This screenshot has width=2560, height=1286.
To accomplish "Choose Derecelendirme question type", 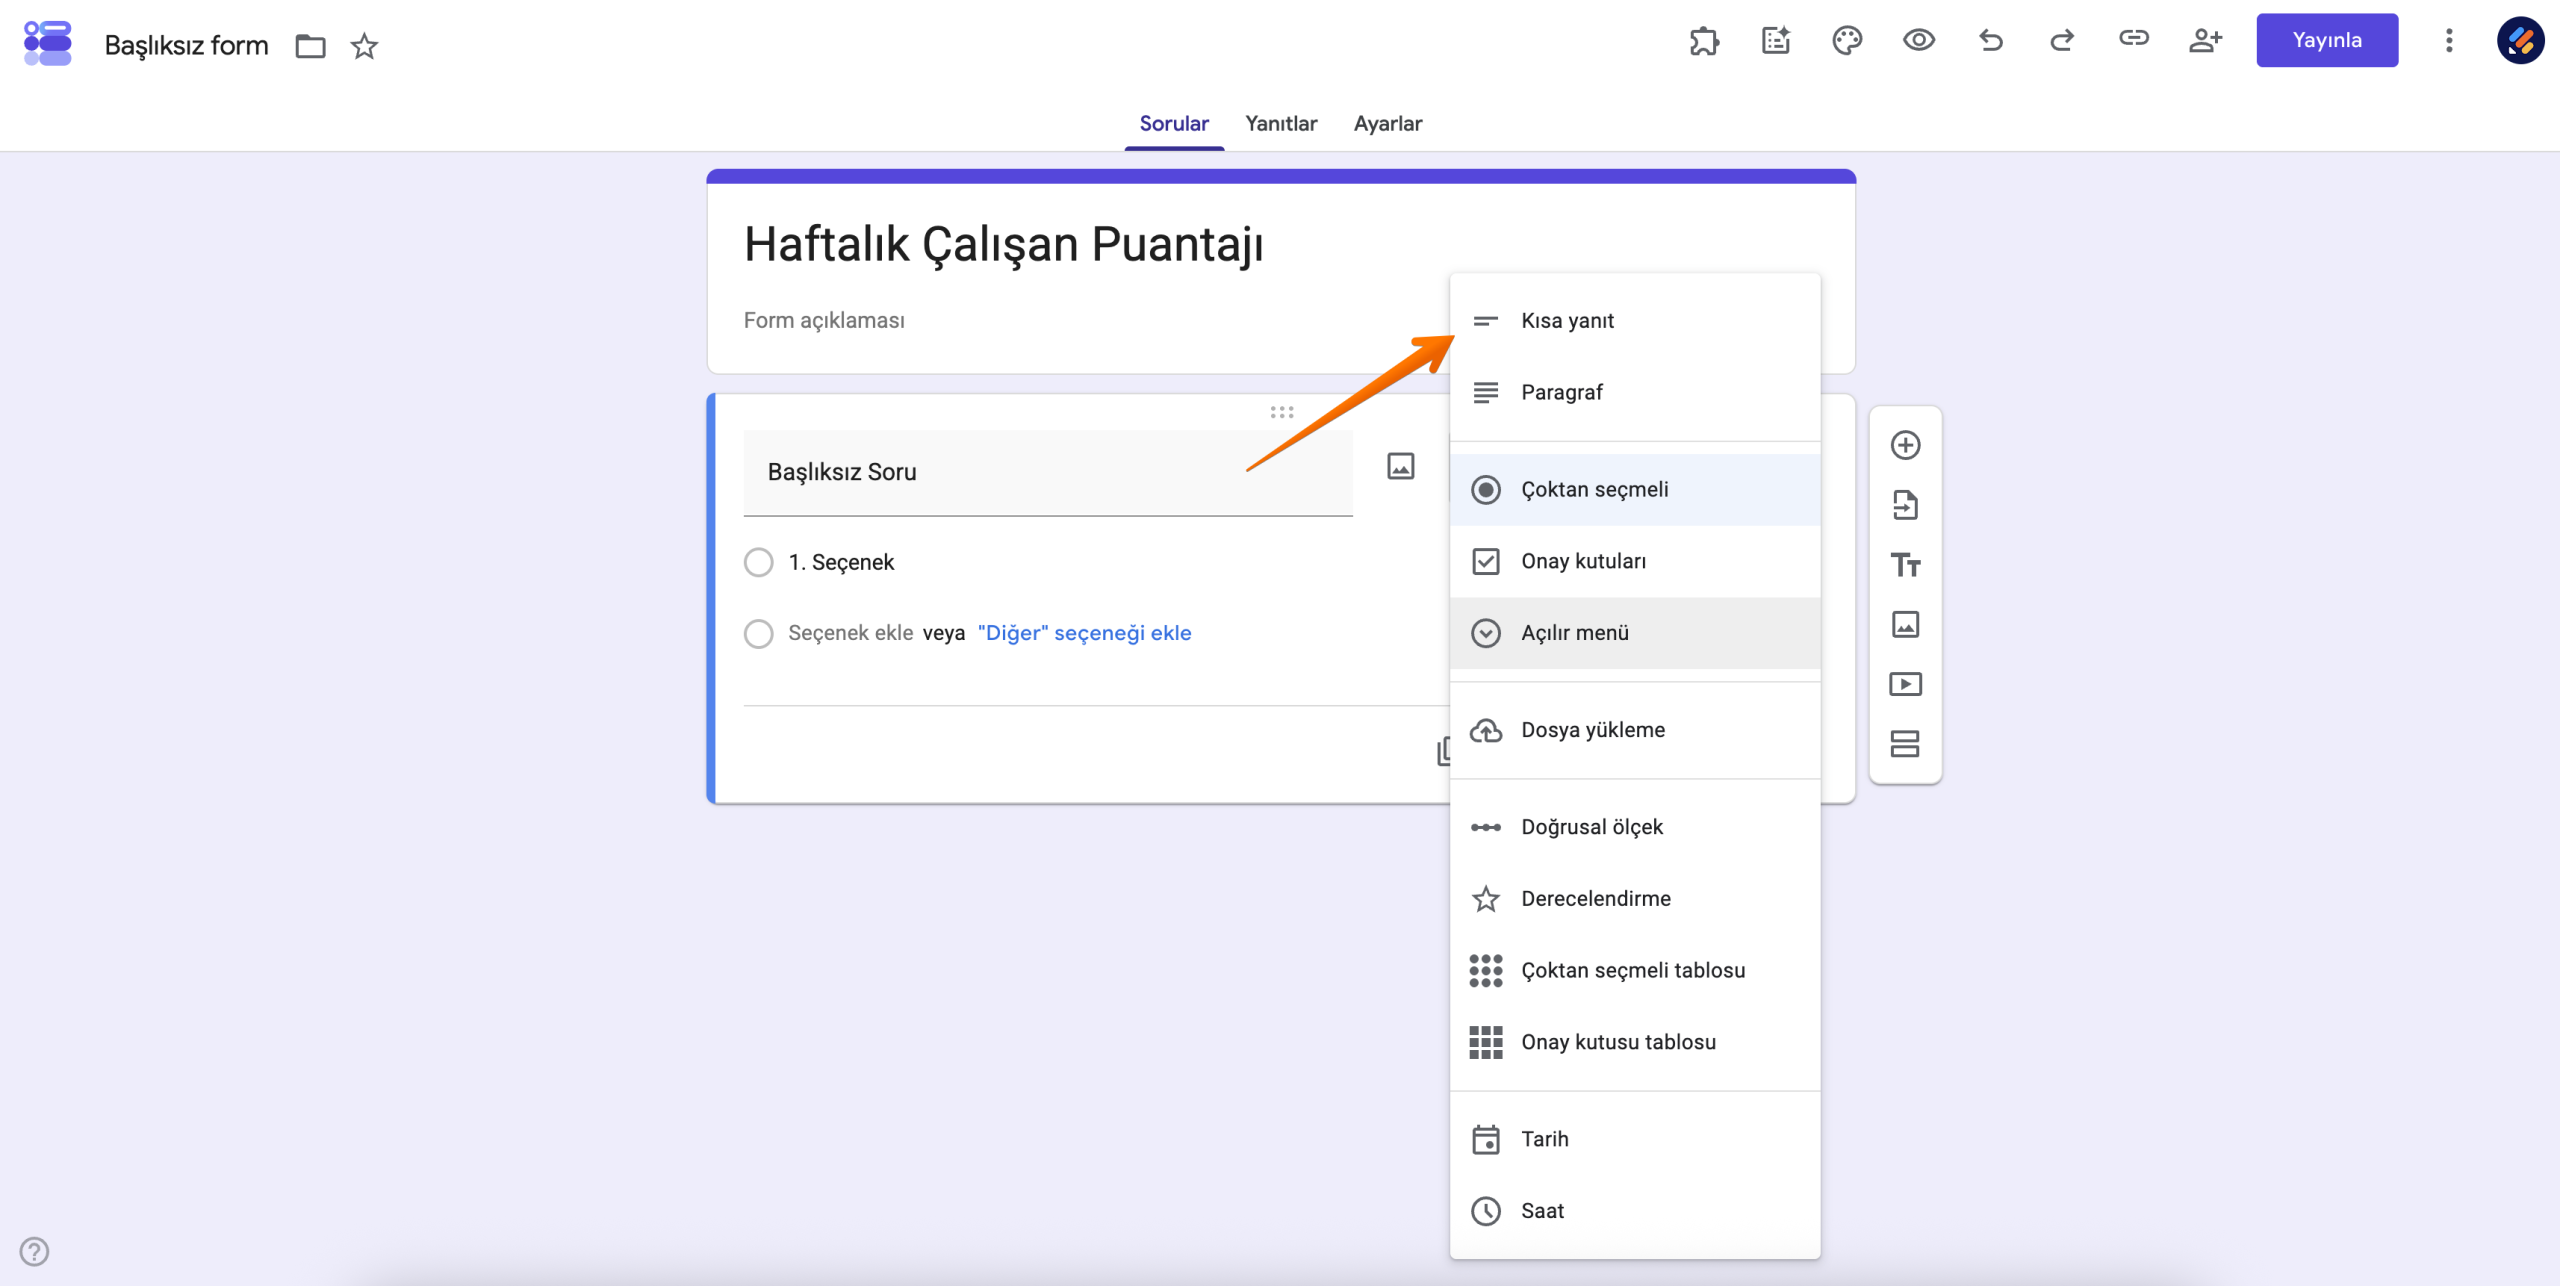I will click(1635, 898).
